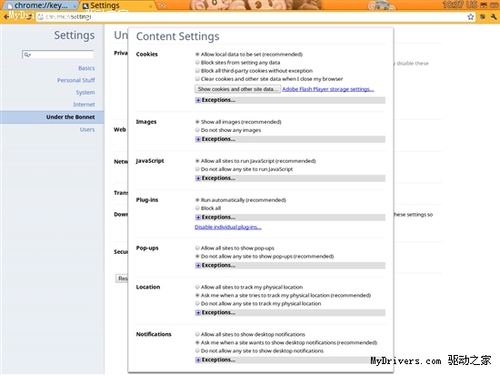Expand Notifications Exceptions bar
This screenshot has height=375, width=500.
click(290, 360)
